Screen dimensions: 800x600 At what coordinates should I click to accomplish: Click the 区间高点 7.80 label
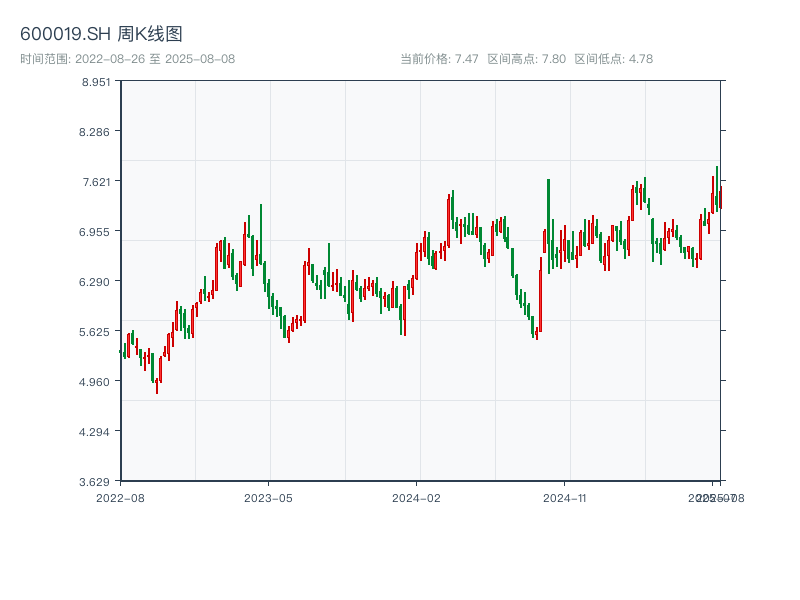click(x=526, y=59)
